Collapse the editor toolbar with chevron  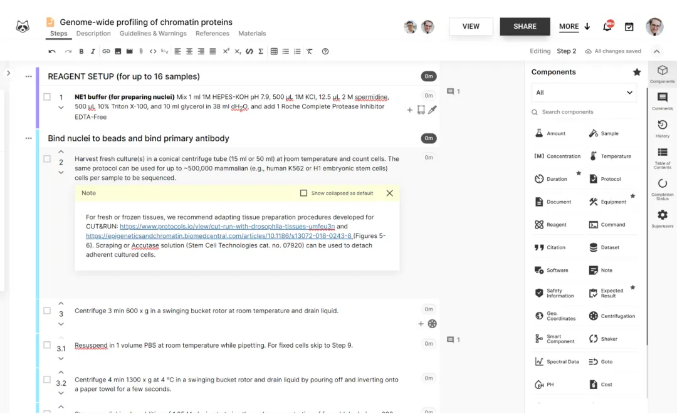point(656,51)
